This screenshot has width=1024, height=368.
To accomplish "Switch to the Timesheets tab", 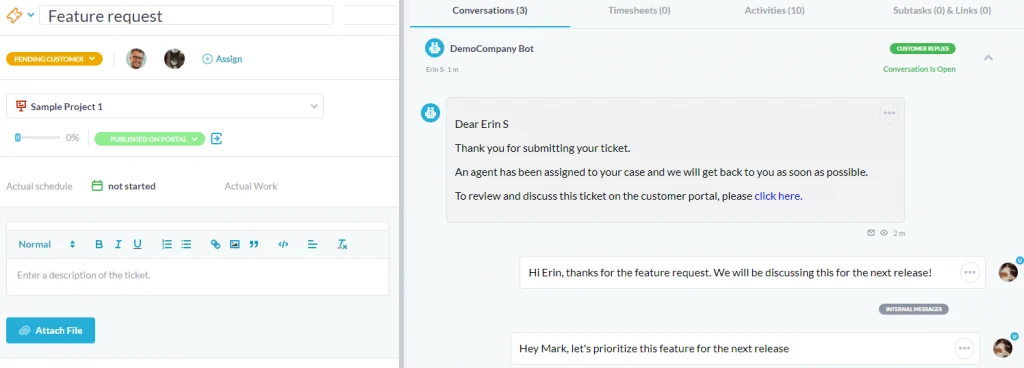I will (x=639, y=10).
